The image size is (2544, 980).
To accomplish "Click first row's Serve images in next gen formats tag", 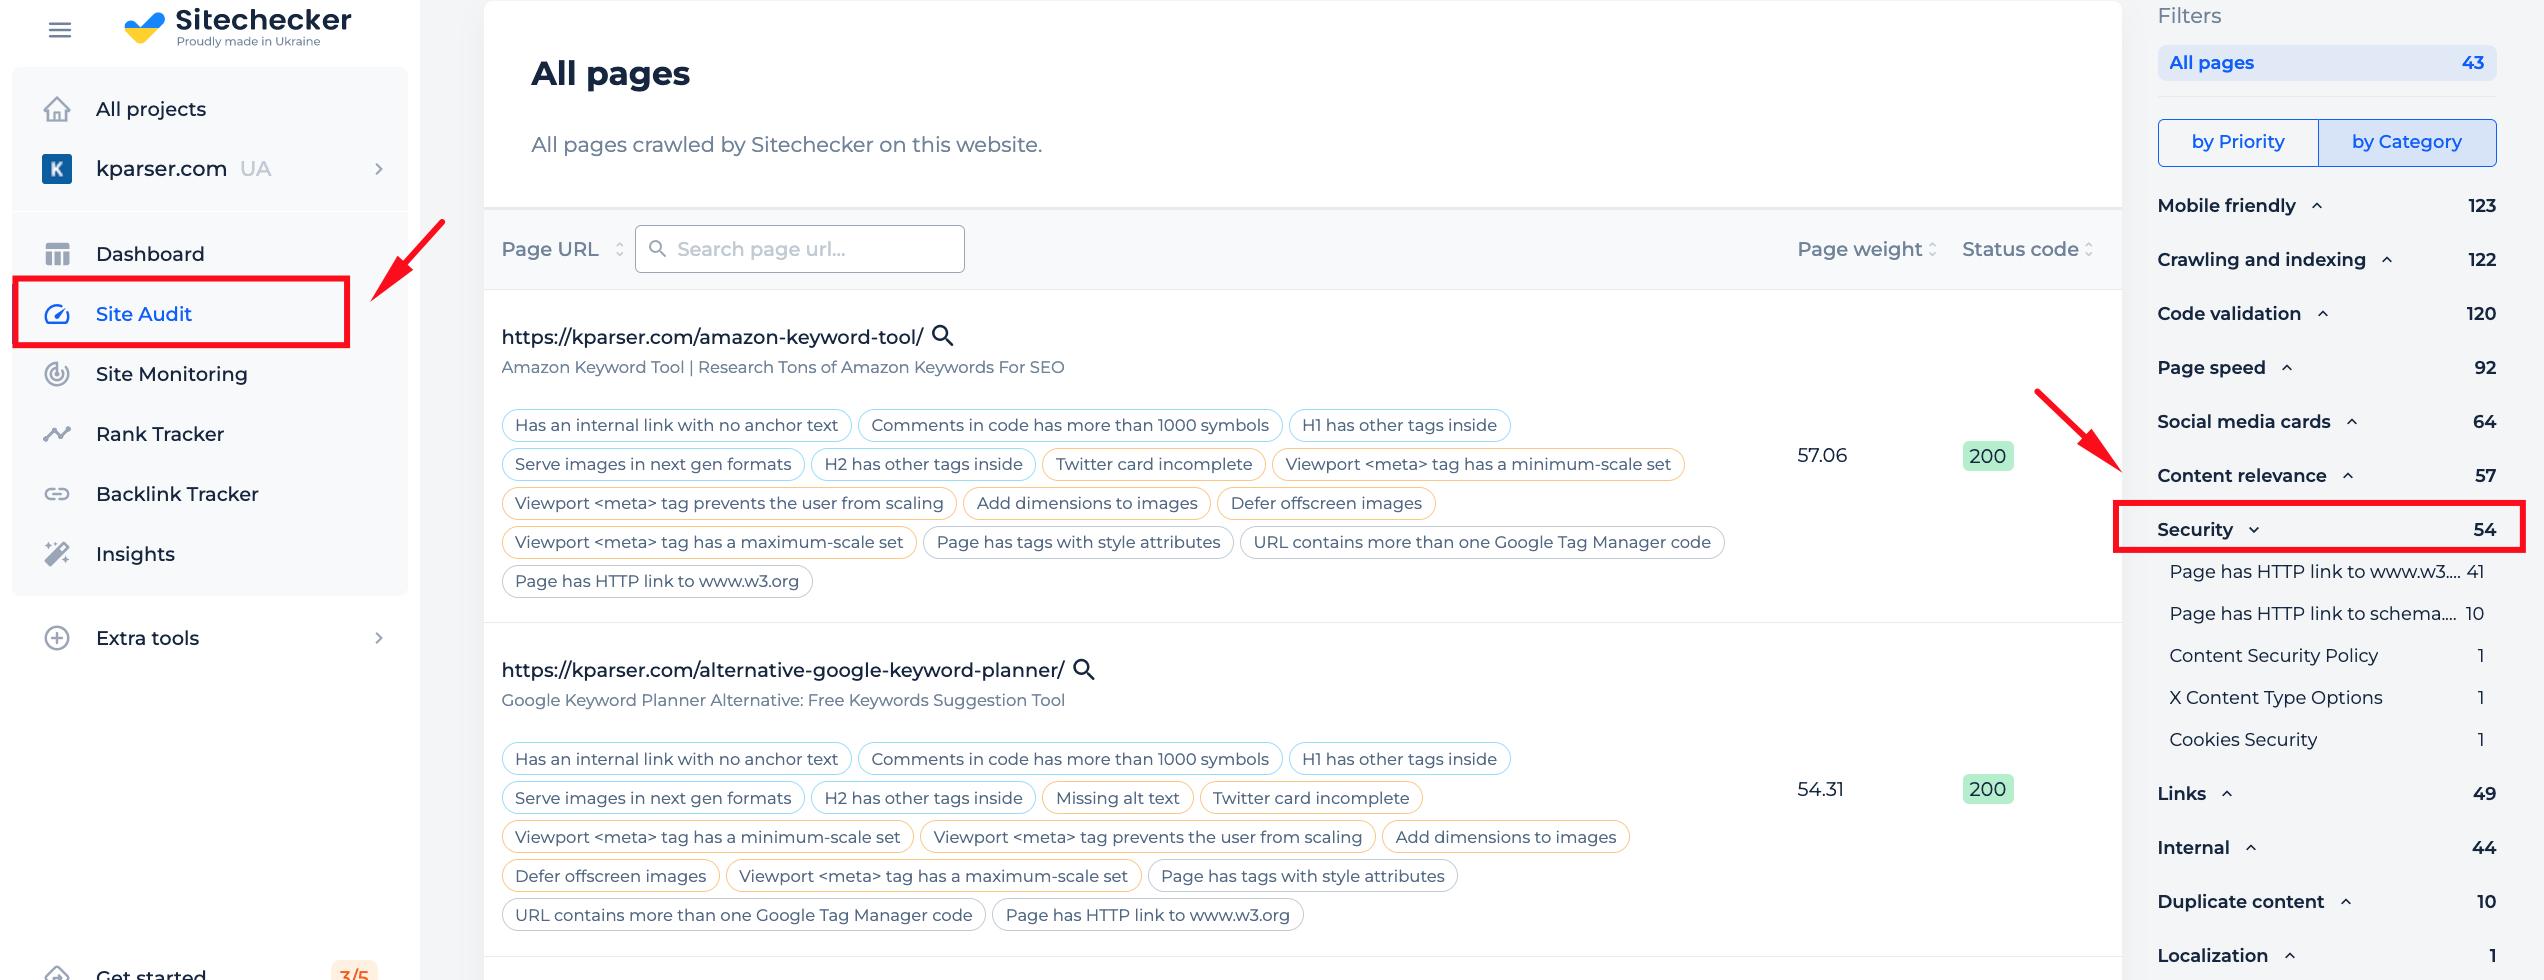I will tap(653, 464).
